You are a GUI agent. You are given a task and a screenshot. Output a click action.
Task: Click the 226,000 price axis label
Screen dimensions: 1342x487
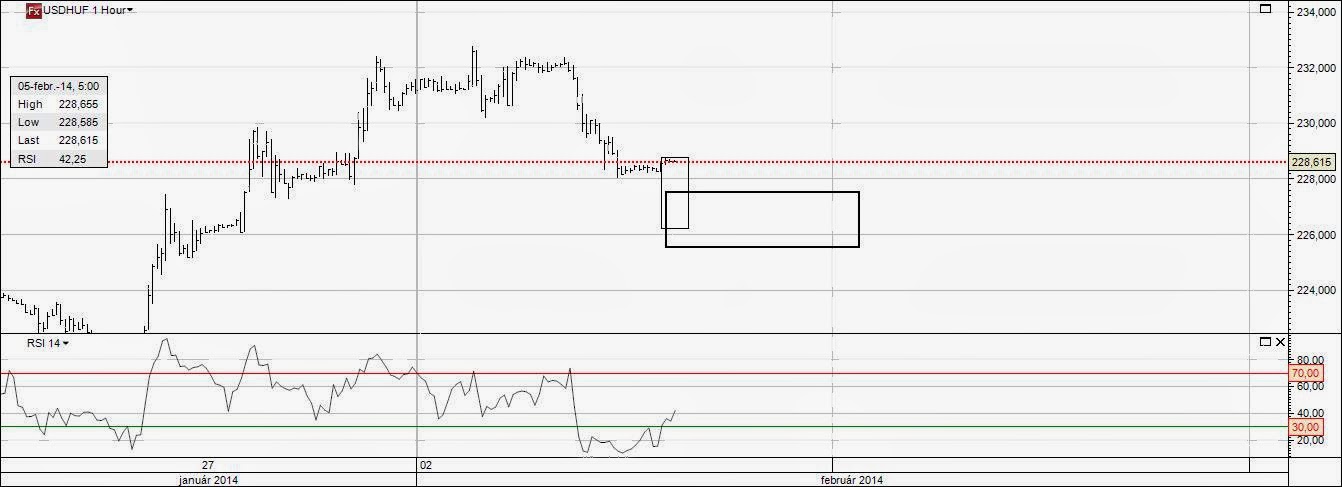[x=1314, y=236]
